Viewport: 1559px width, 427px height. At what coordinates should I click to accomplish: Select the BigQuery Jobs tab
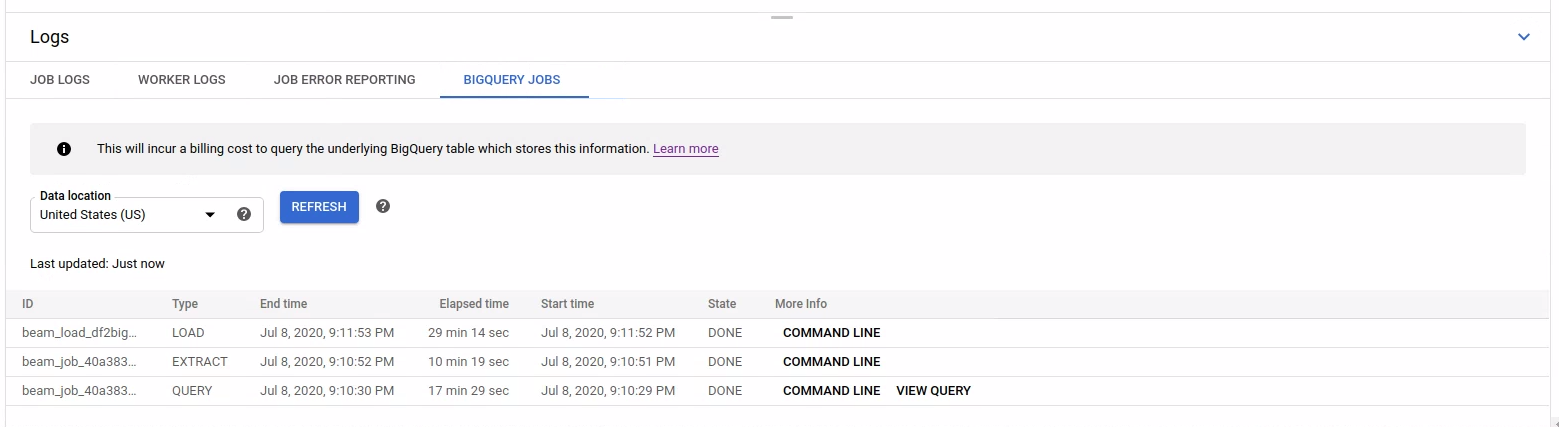pos(514,80)
